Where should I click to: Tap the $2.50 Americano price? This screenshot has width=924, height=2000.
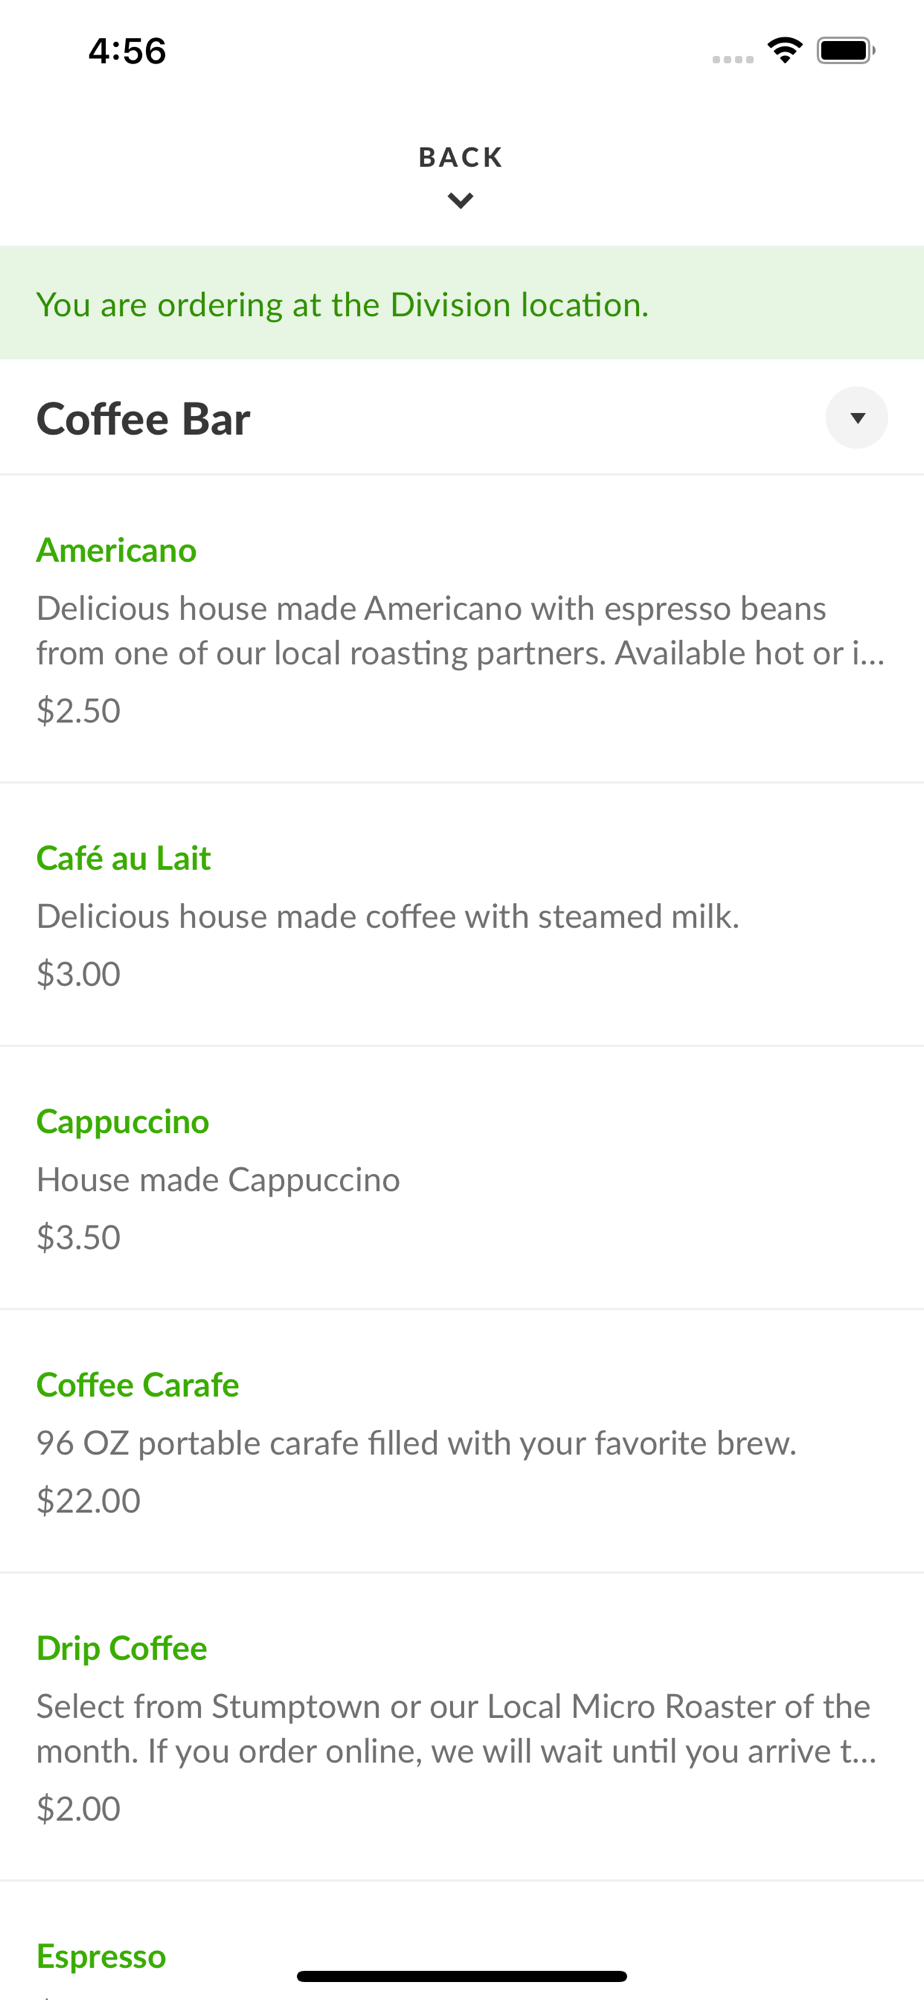click(79, 711)
